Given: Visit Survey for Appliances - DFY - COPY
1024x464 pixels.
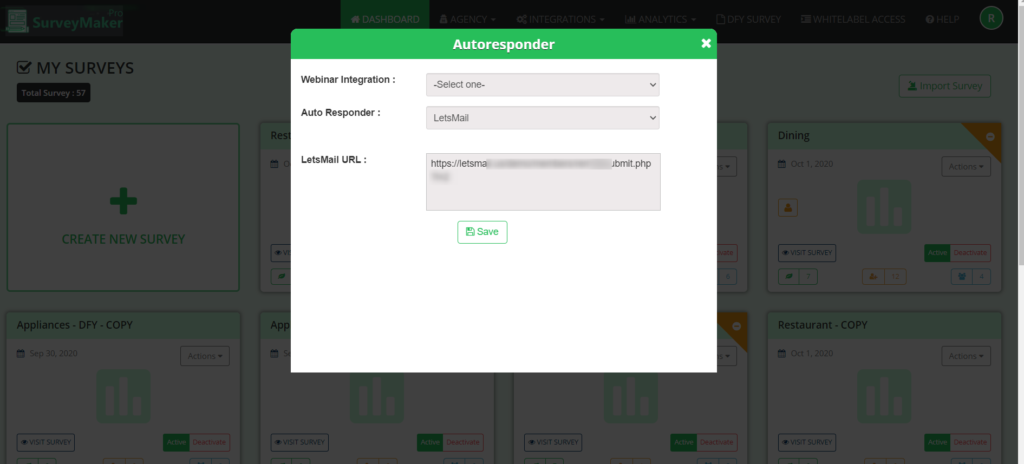Looking at the screenshot, I should point(46,442).
